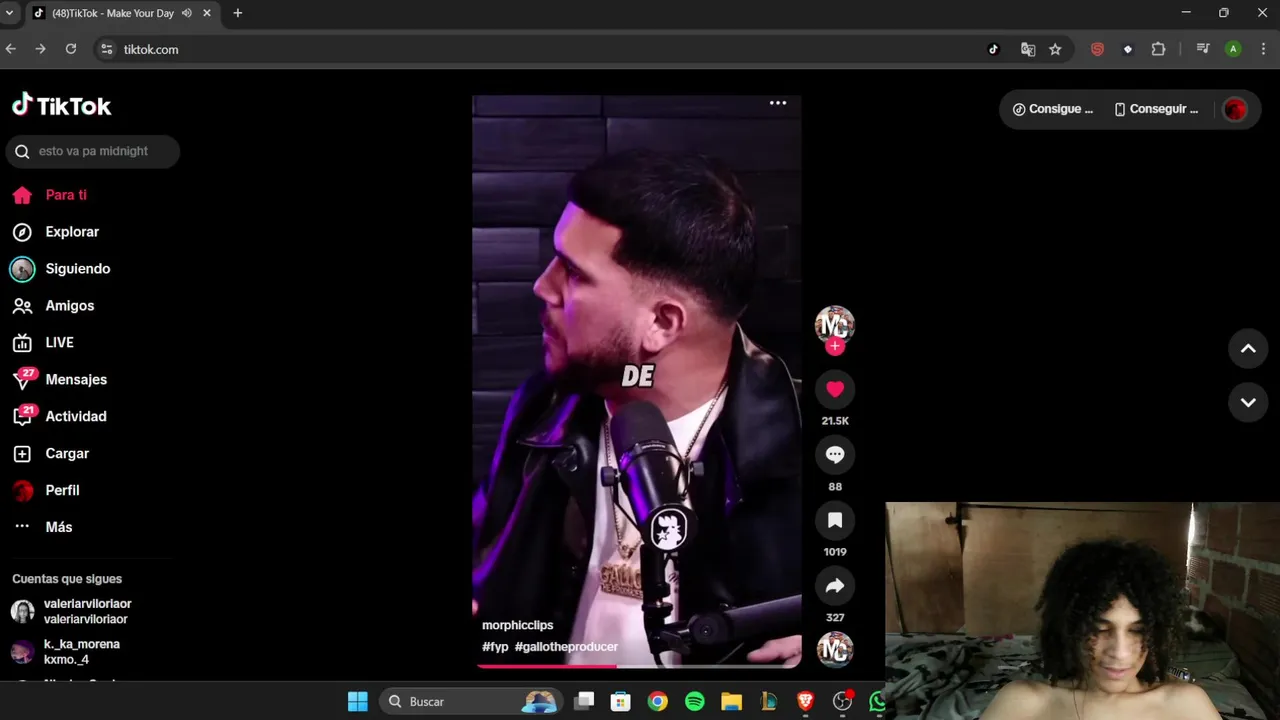Open Task View on the taskbar
The image size is (1280, 720).
pos(585,701)
